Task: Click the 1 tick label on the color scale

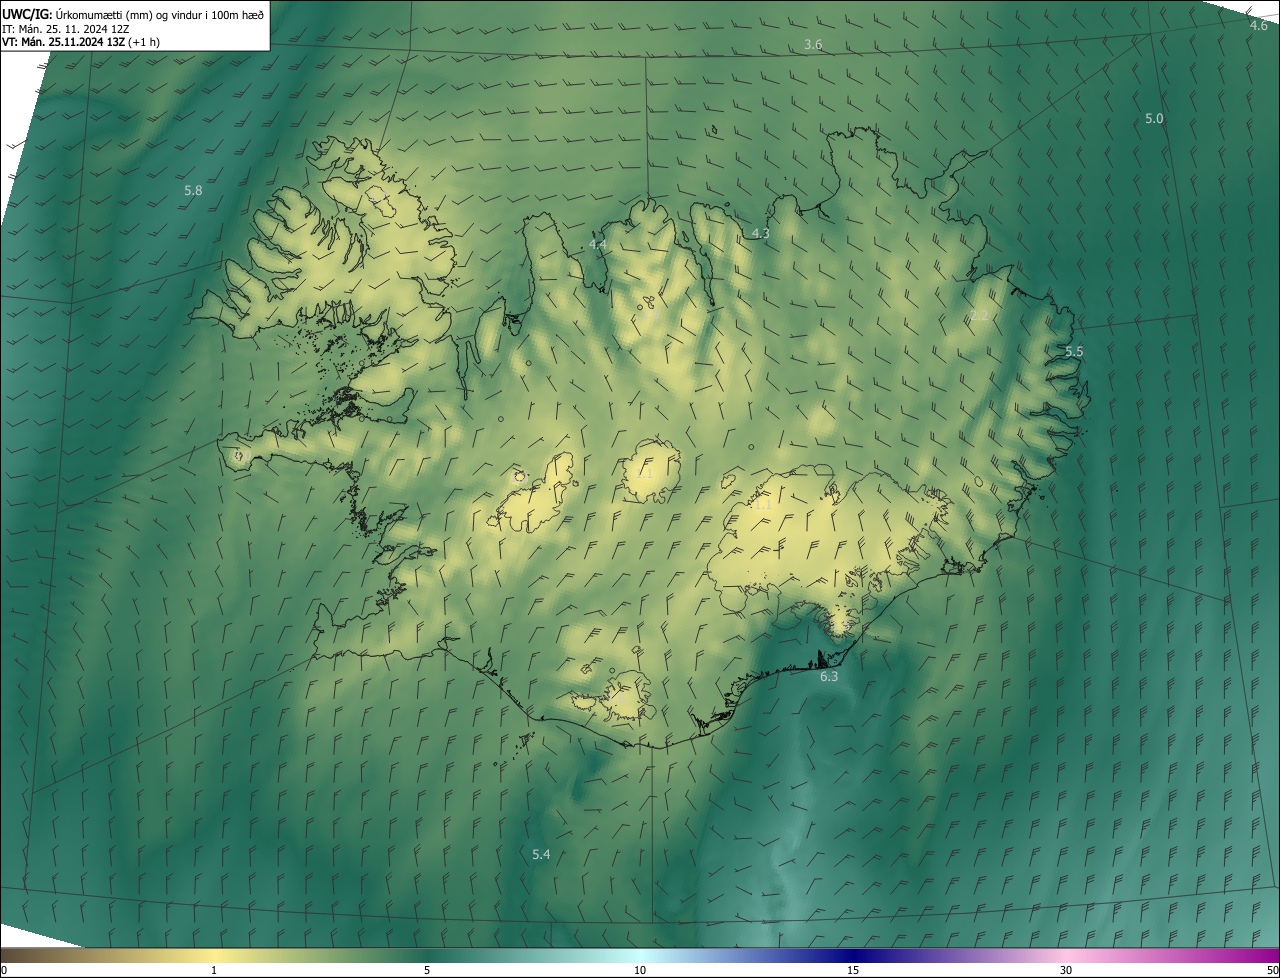Action: 214,970
